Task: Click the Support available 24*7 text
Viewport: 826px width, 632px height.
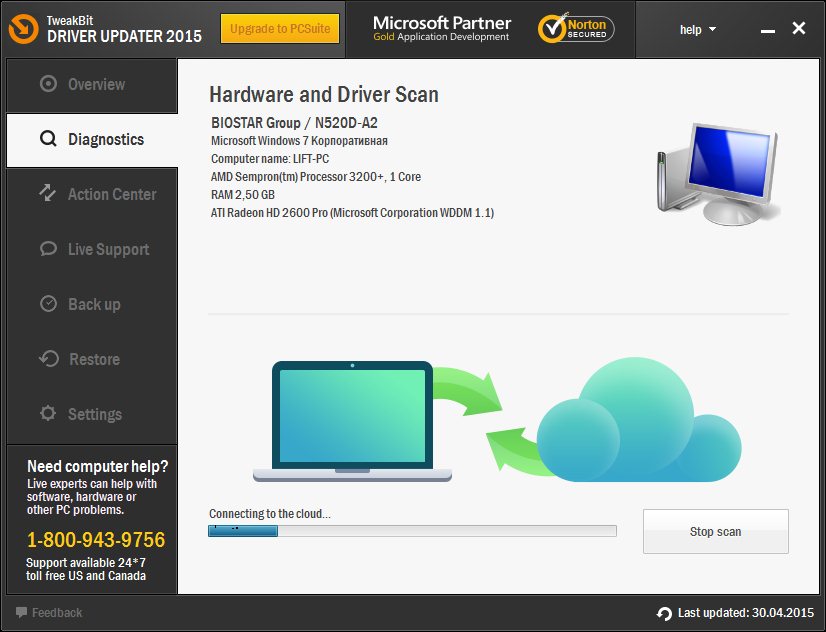Action: coord(86,562)
